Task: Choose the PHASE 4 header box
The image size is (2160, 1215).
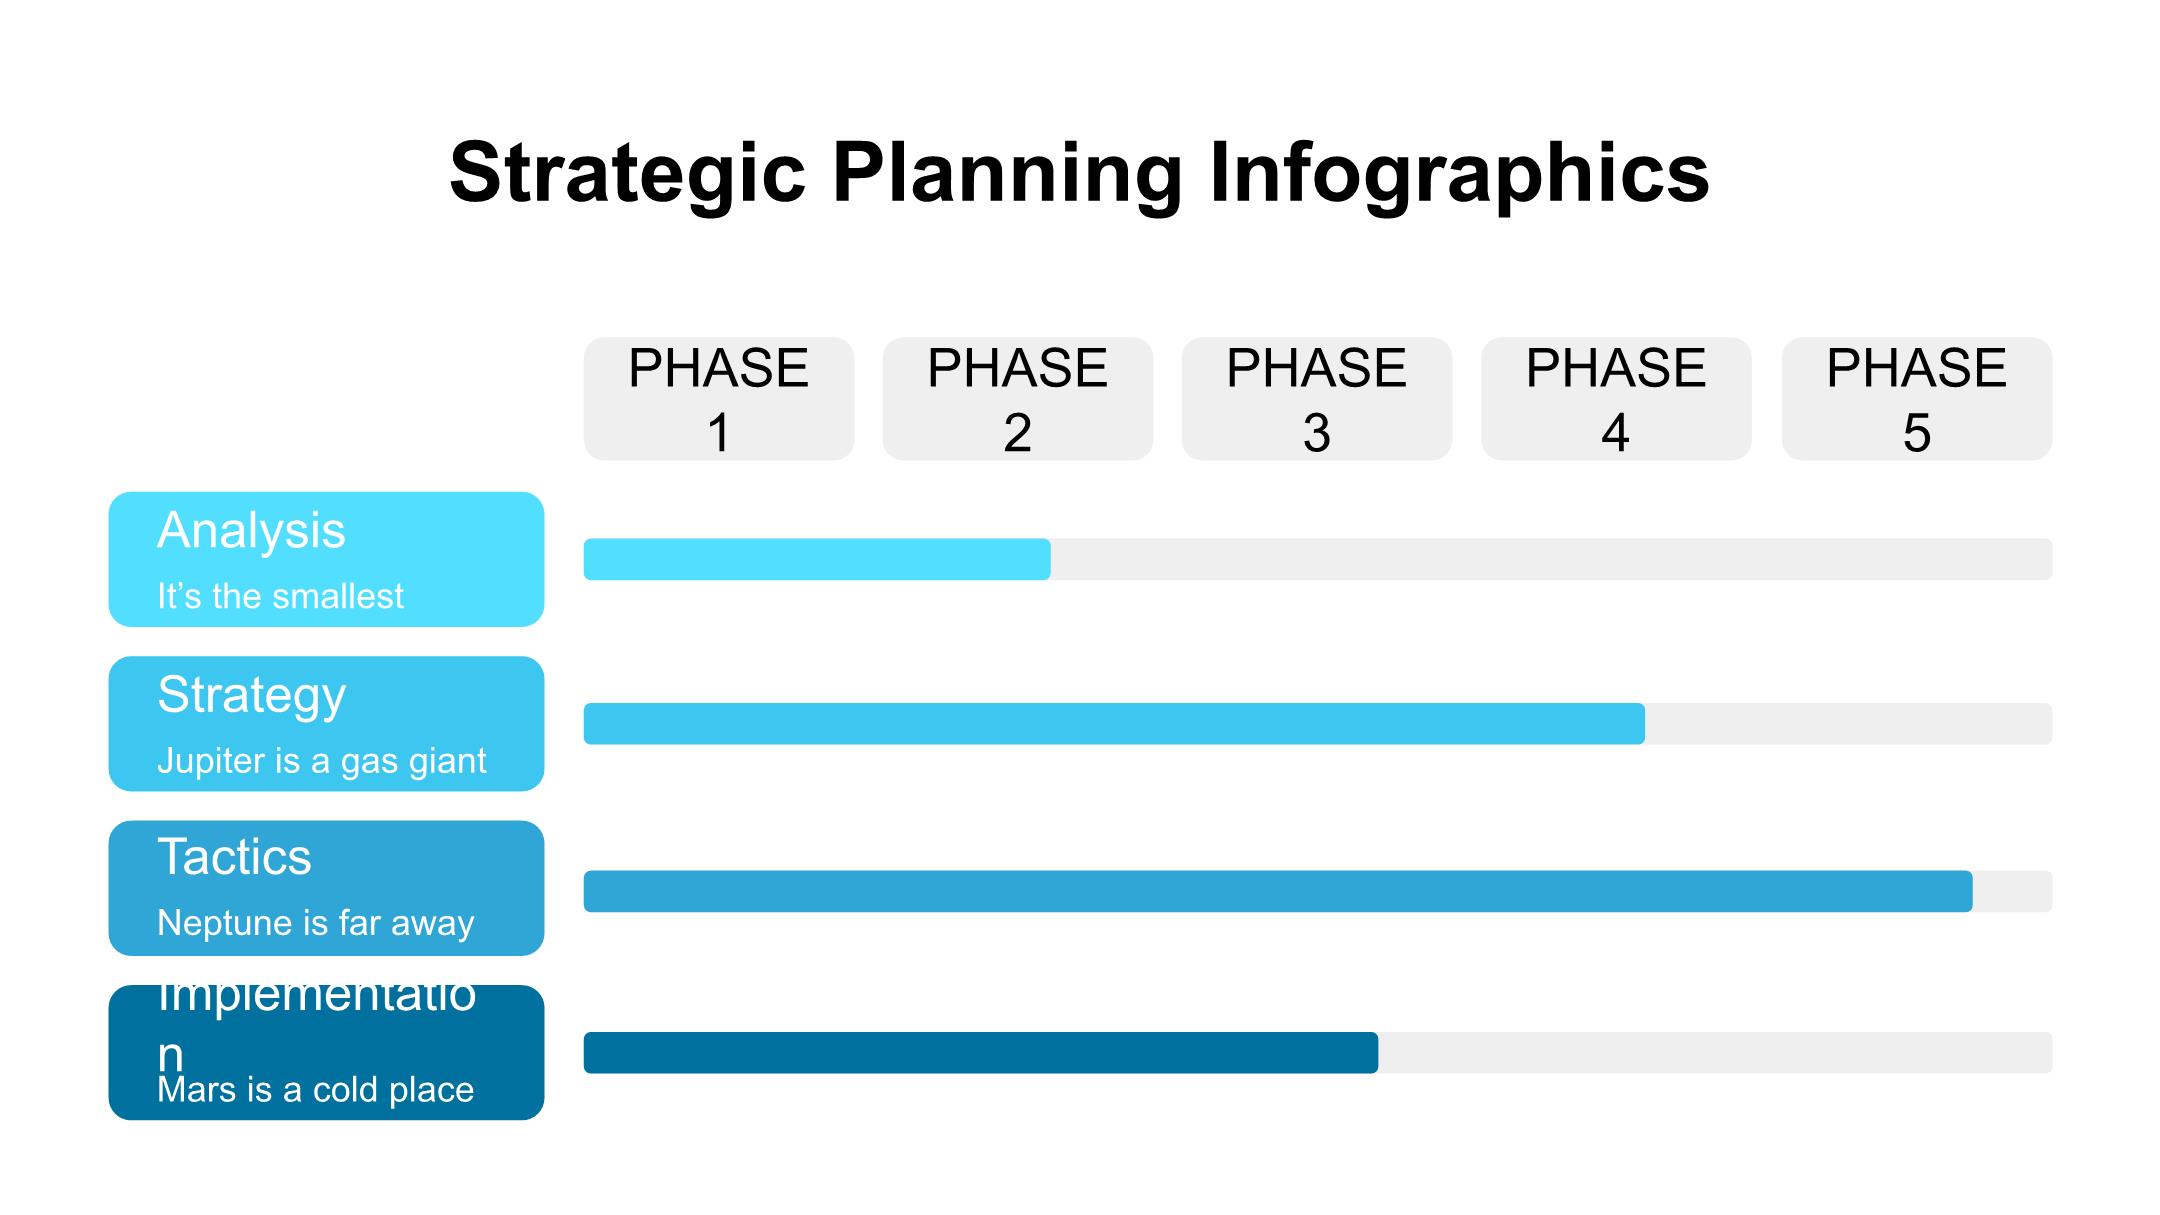Action: (1615, 399)
